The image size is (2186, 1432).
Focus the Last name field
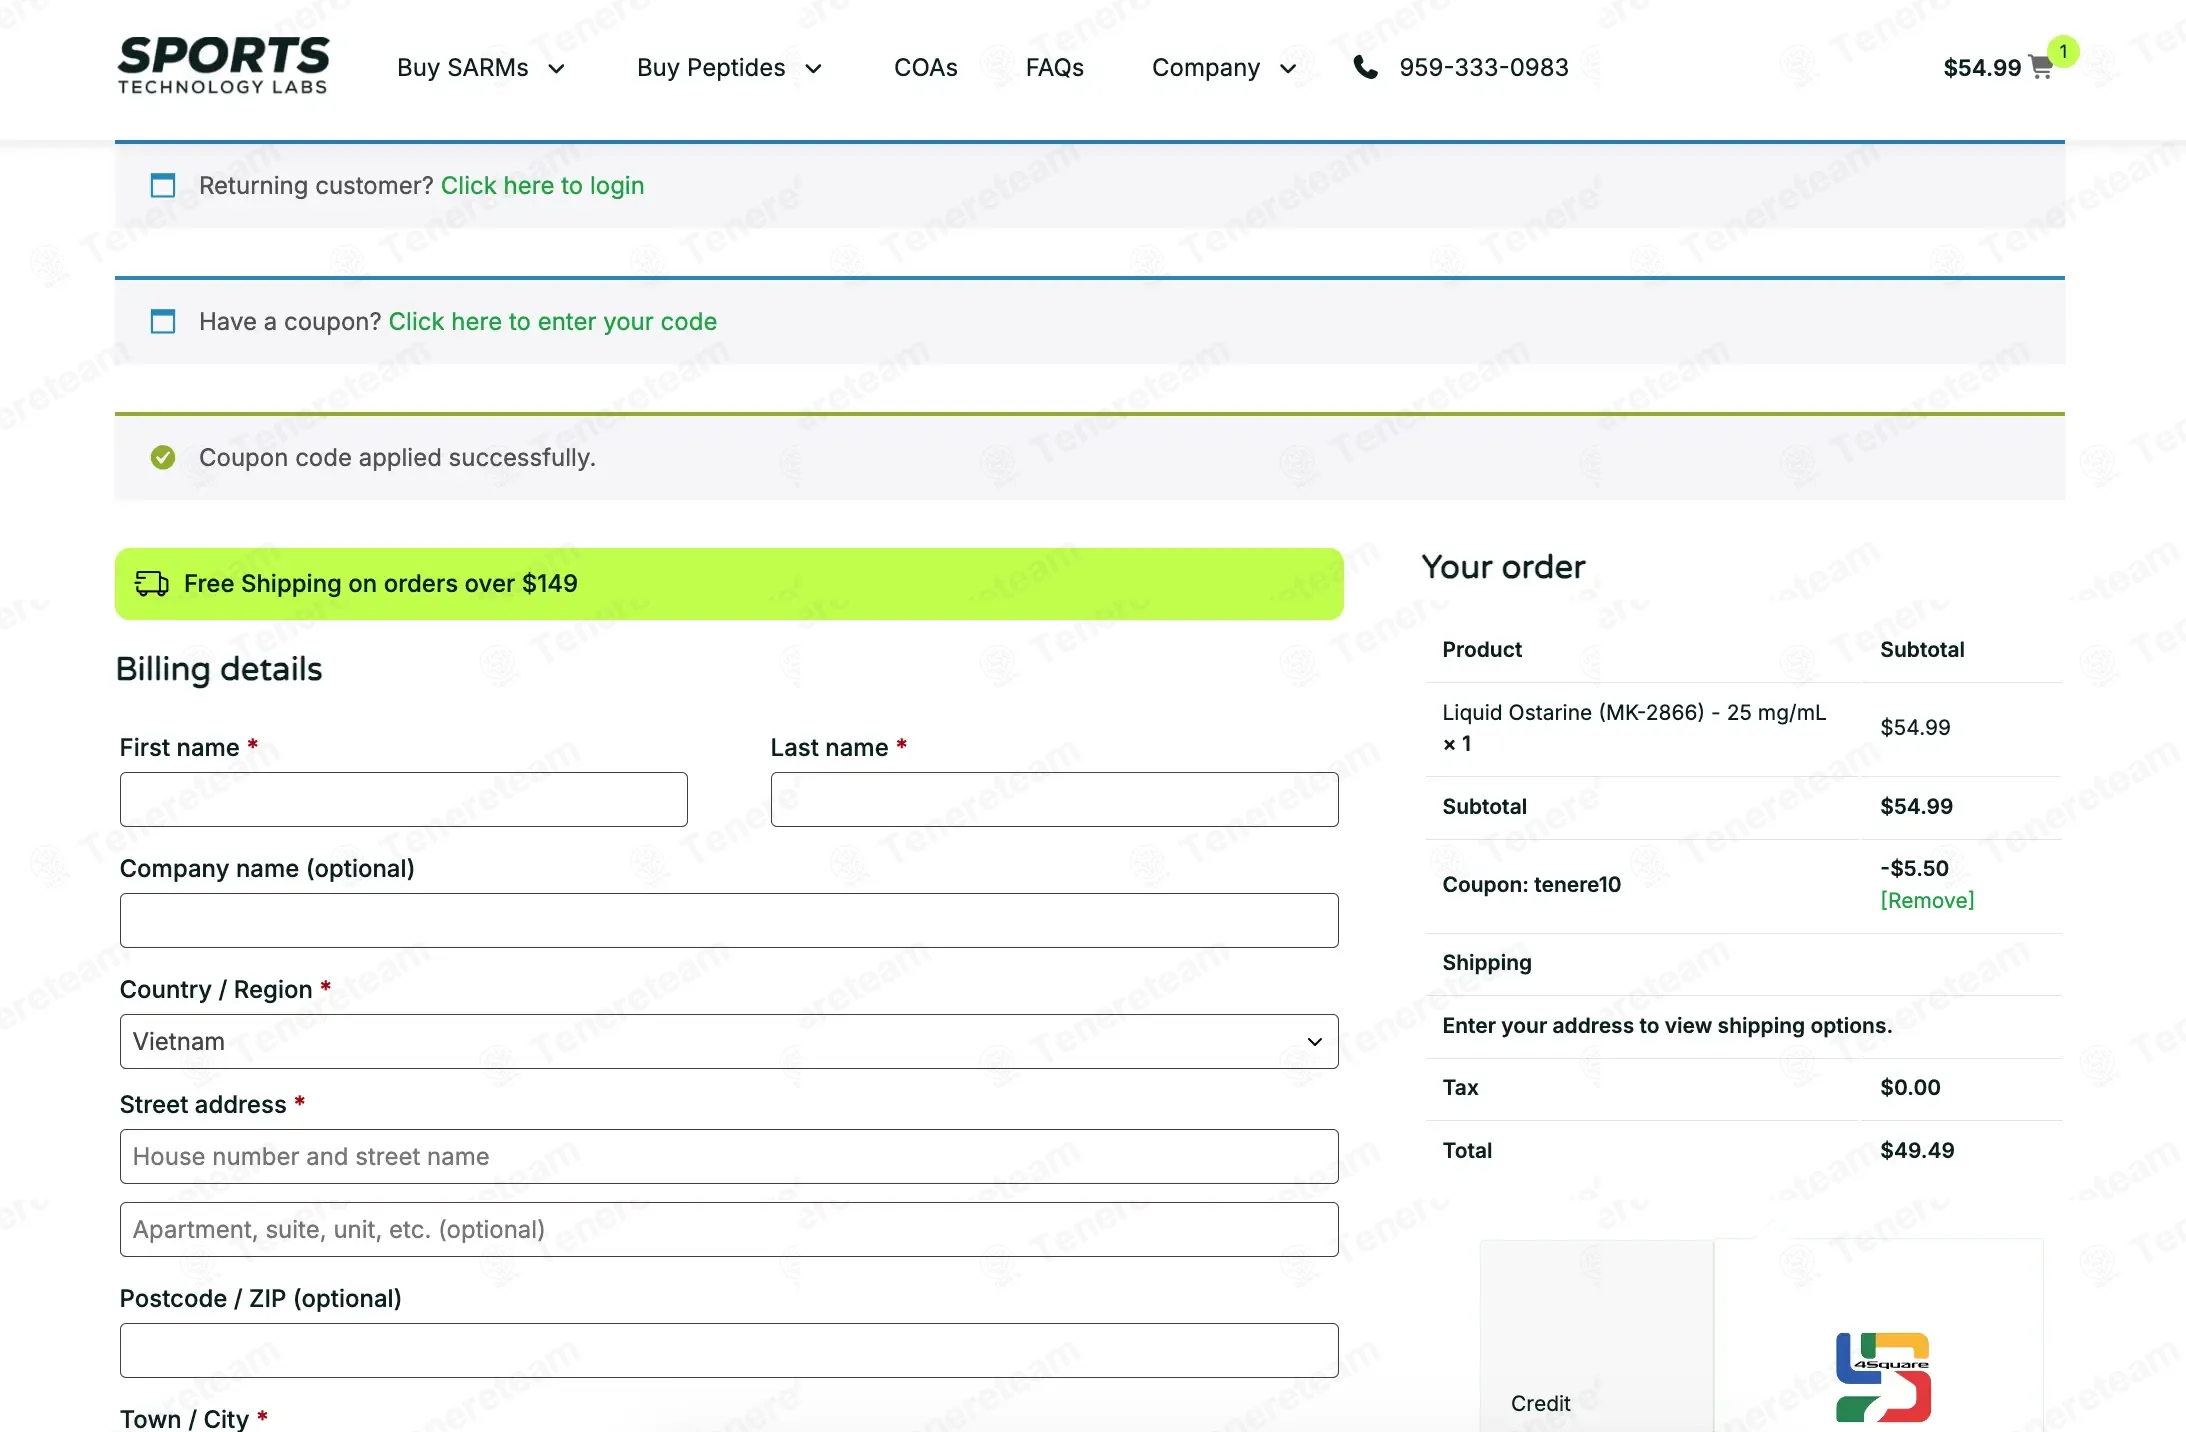pos(1054,799)
